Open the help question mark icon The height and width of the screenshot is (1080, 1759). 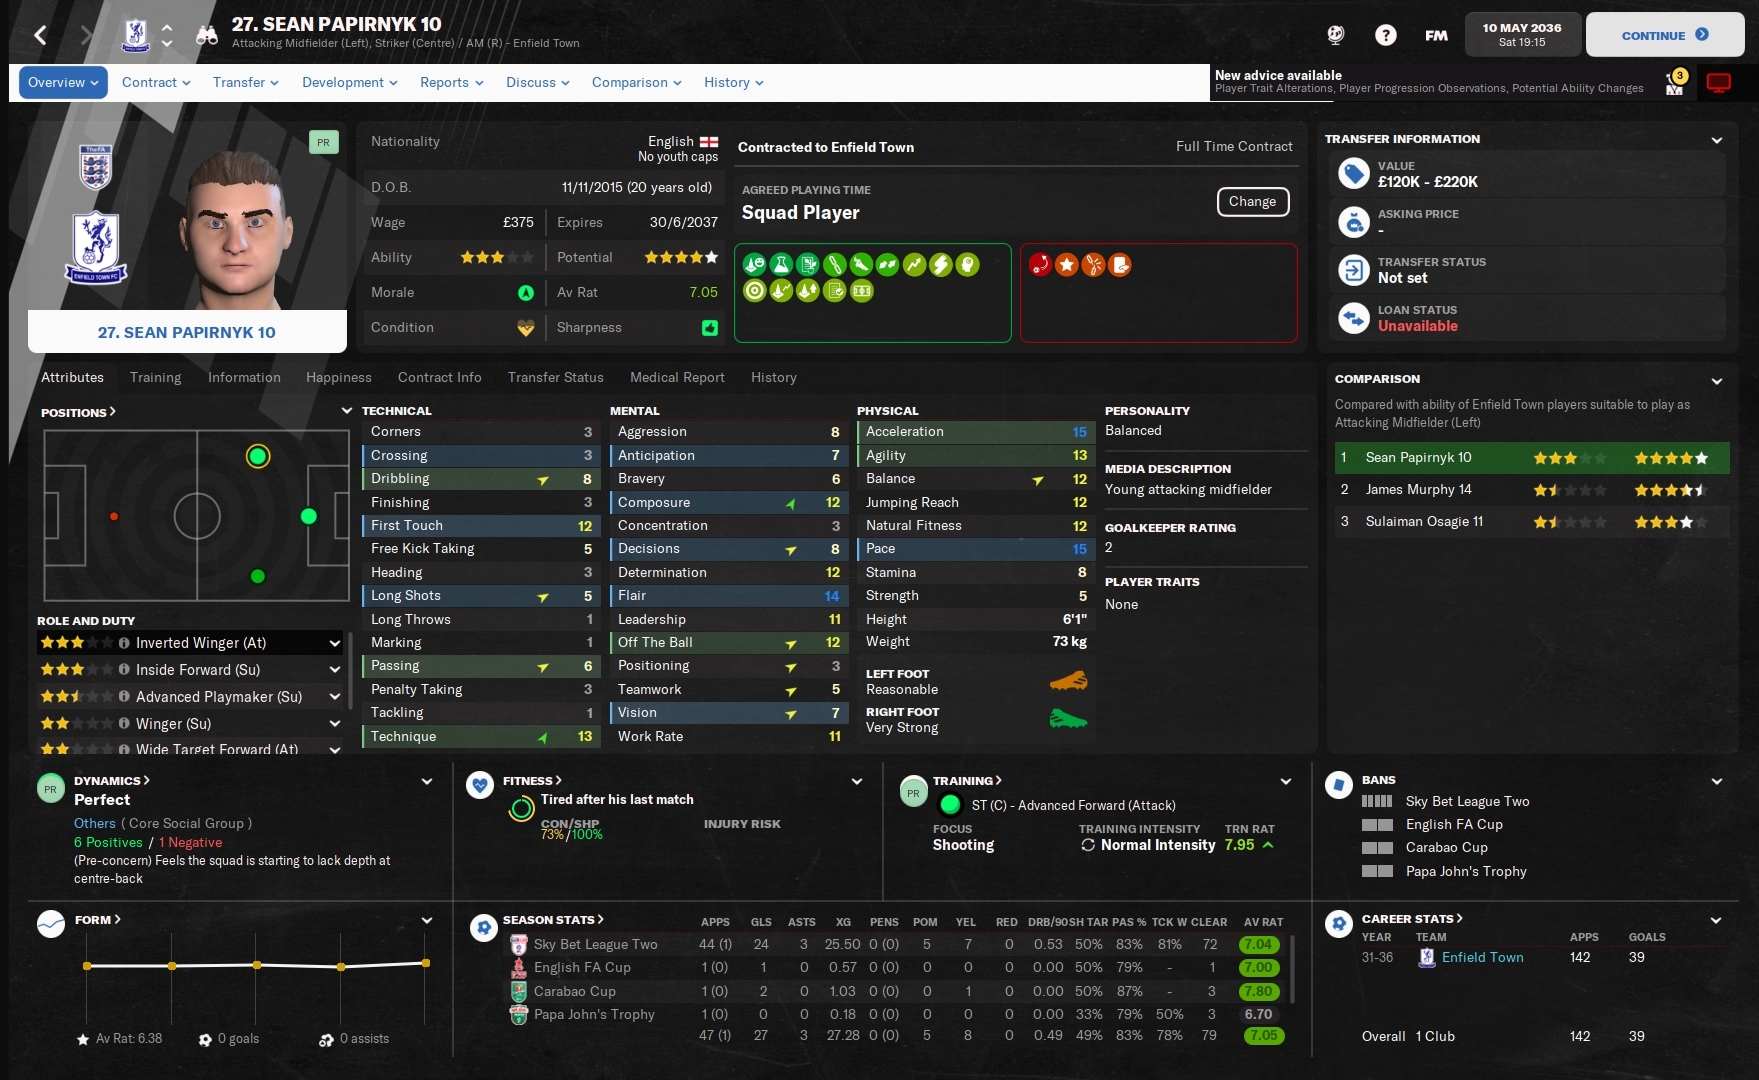[x=1385, y=35]
